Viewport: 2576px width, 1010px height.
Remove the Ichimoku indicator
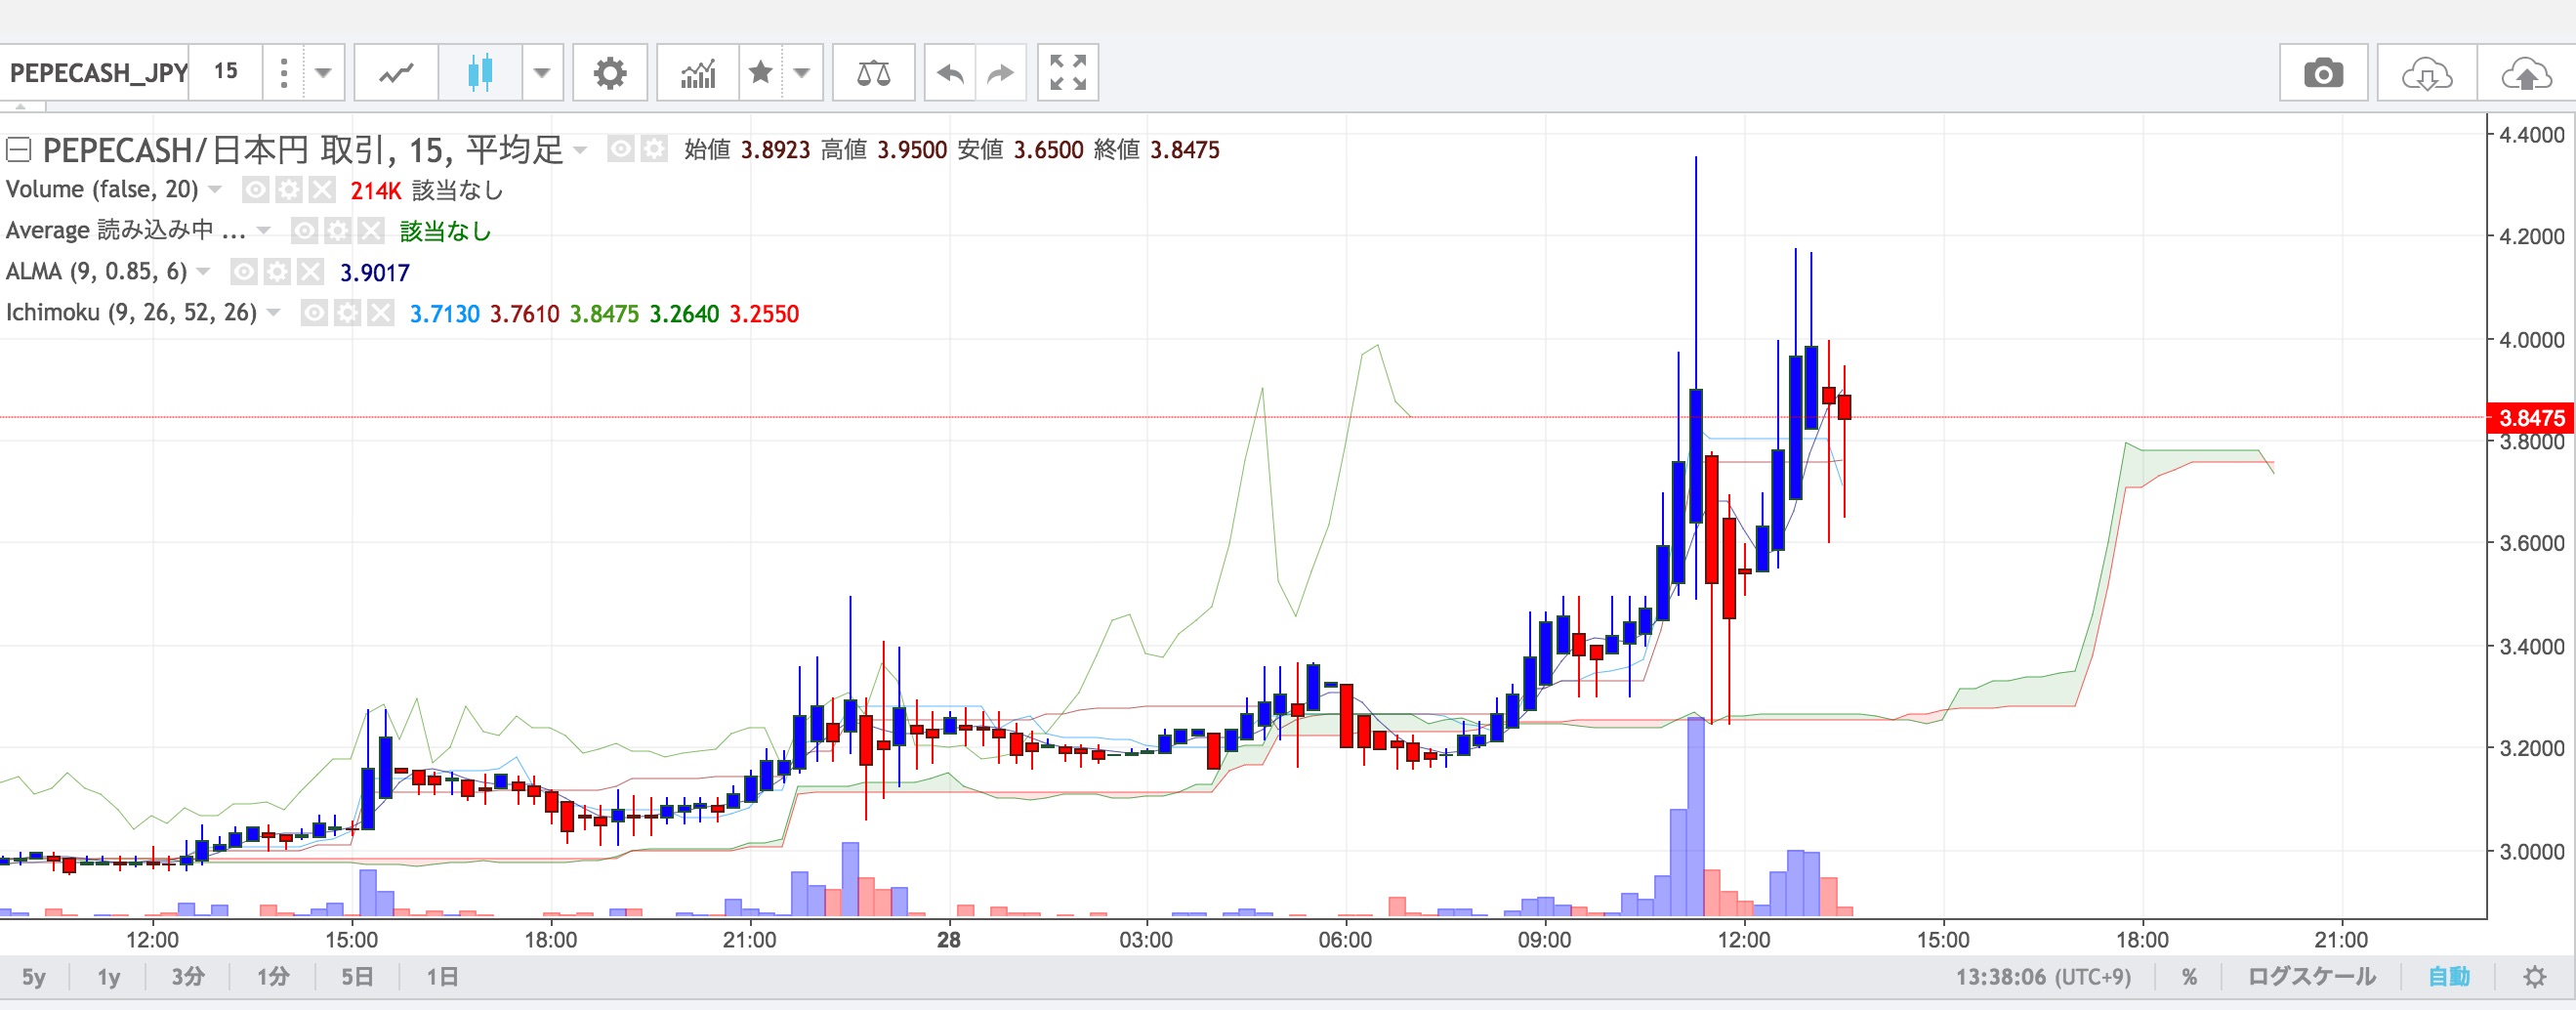tap(380, 314)
